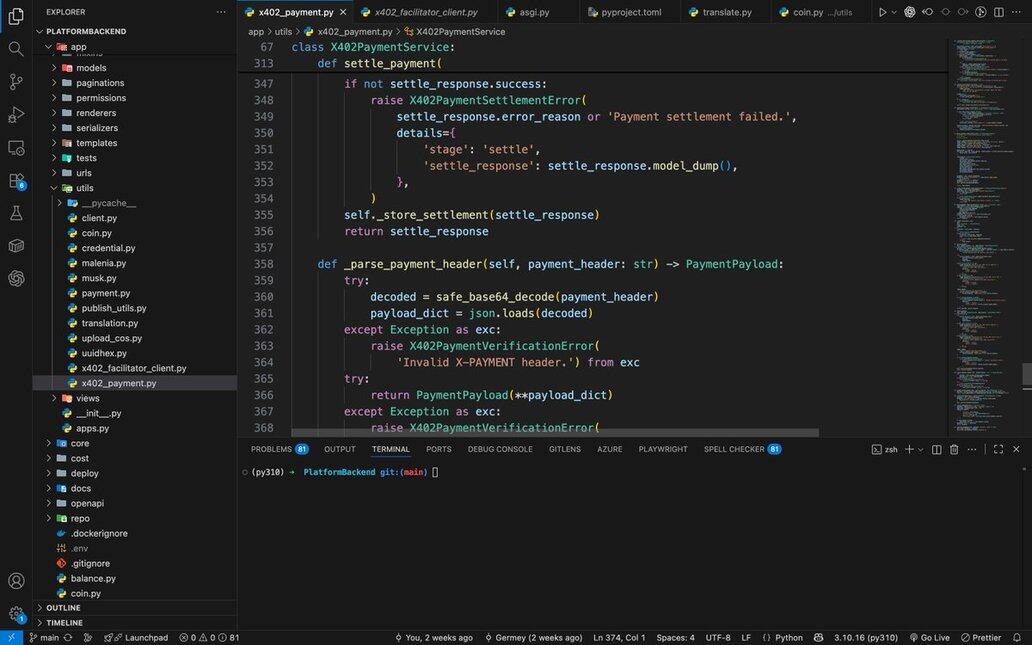Open payment.py in the file explorer
This screenshot has height=645, width=1032.
[x=106, y=293]
